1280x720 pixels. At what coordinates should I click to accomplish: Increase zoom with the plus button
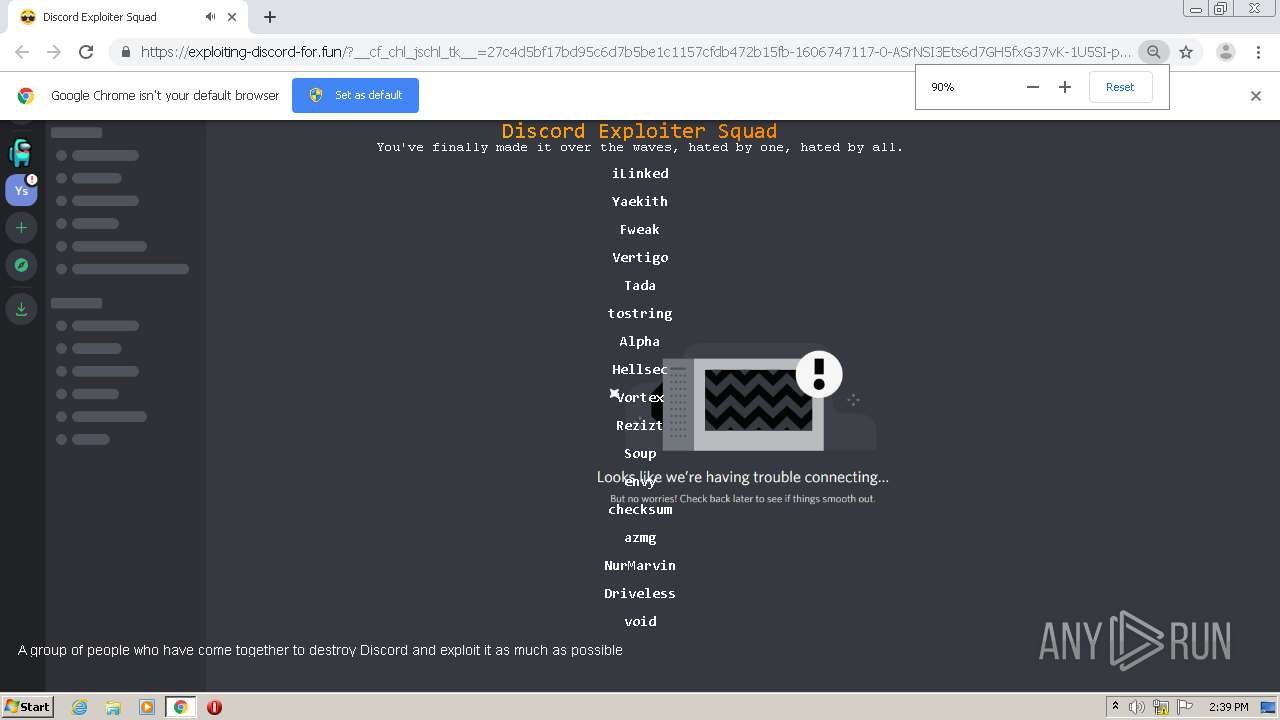pos(1065,87)
